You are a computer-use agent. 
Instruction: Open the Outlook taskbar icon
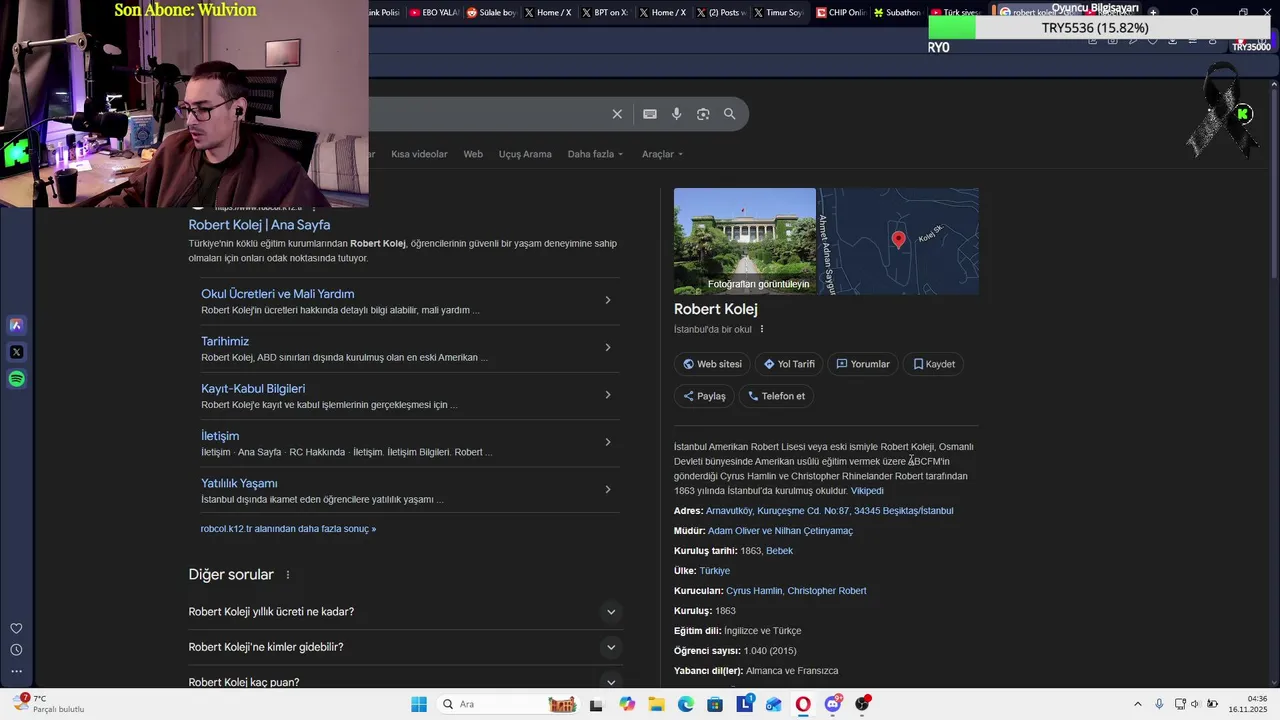(x=774, y=704)
